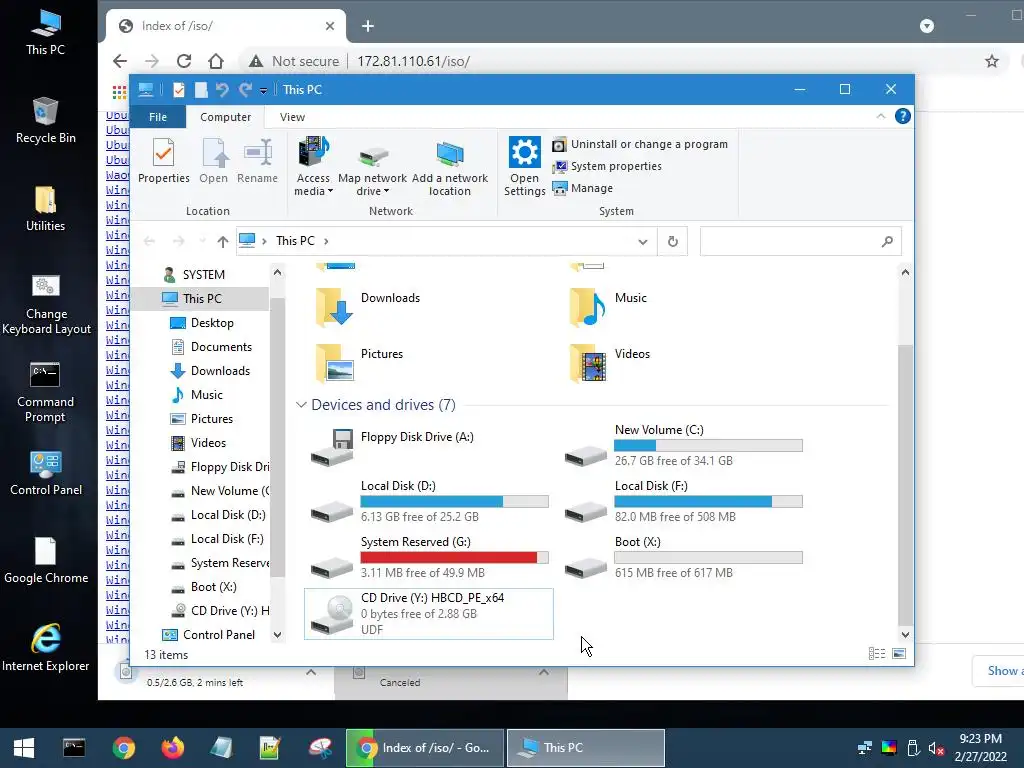
Task: Collapse the ribbon using the chevron
Action: tap(880, 116)
